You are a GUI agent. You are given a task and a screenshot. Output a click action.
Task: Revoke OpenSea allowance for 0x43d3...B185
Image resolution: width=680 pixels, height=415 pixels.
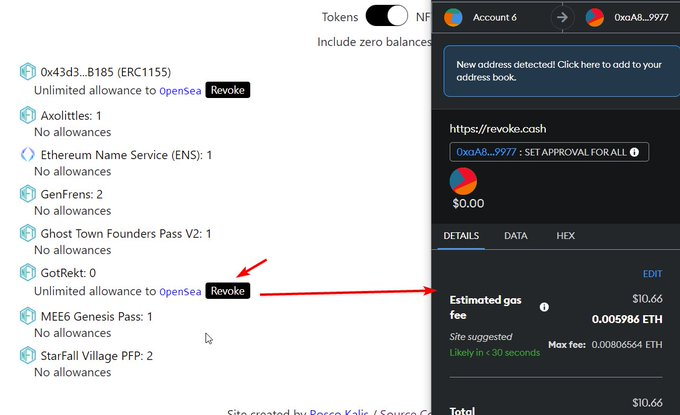228,90
